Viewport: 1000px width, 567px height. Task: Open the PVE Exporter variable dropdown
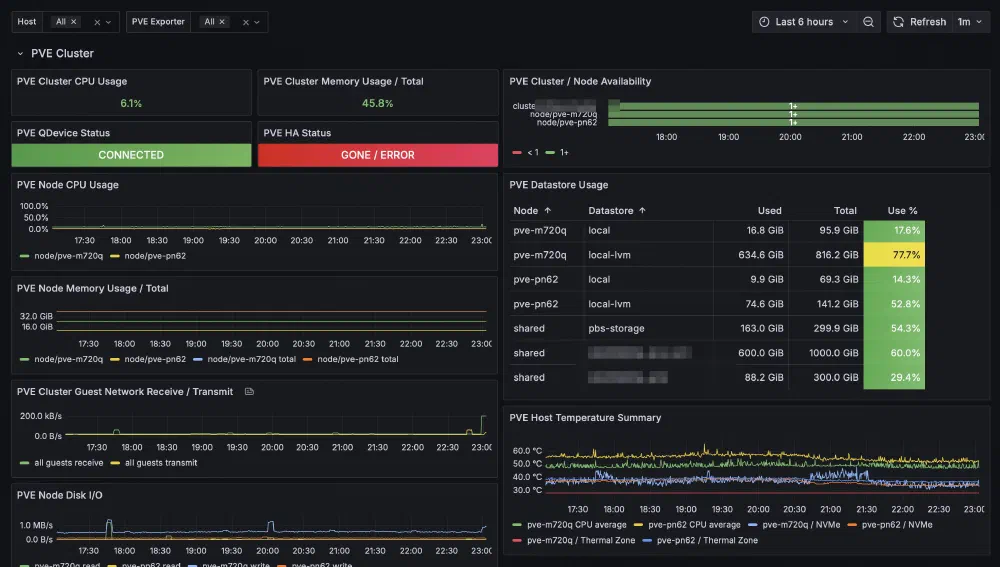[257, 22]
